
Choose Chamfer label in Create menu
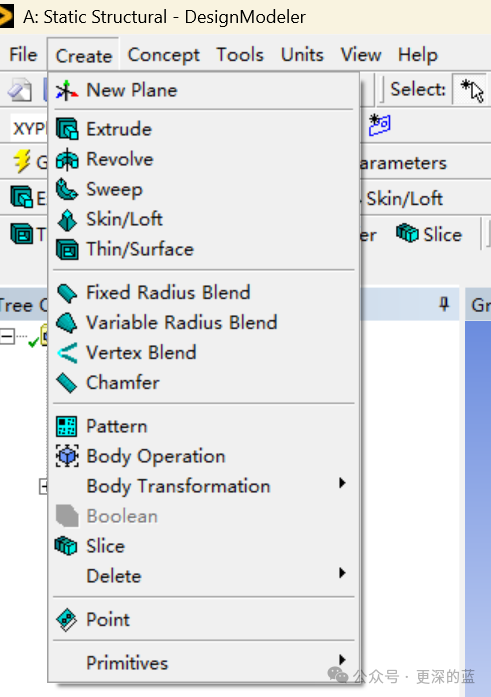coord(123,382)
